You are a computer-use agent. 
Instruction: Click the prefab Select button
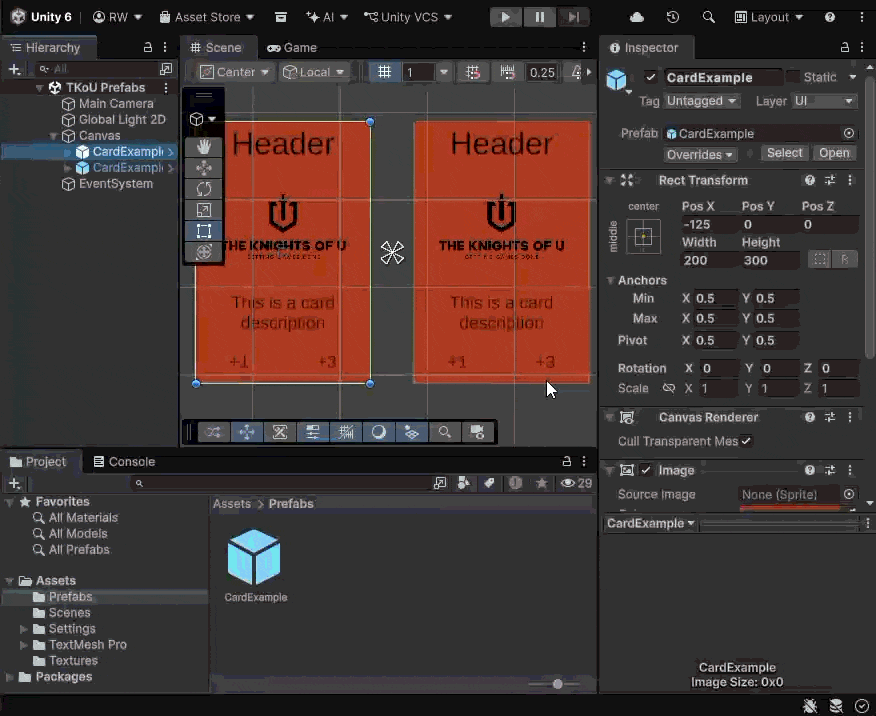[784, 153]
